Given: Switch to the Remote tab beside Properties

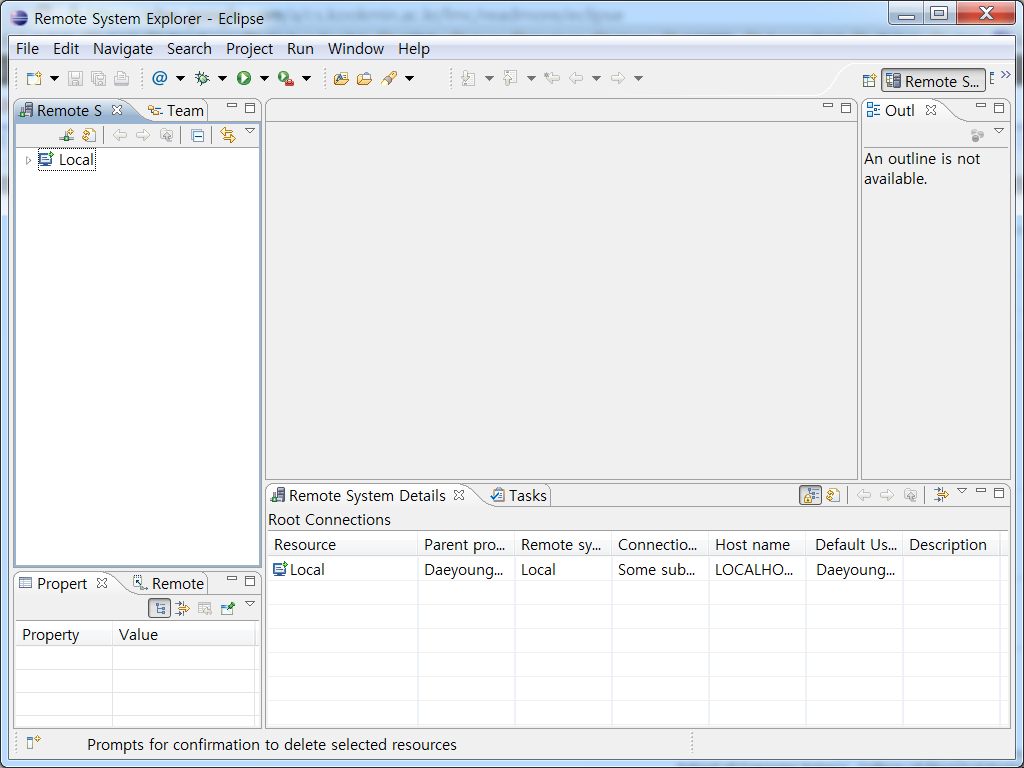Looking at the screenshot, I should 168,584.
